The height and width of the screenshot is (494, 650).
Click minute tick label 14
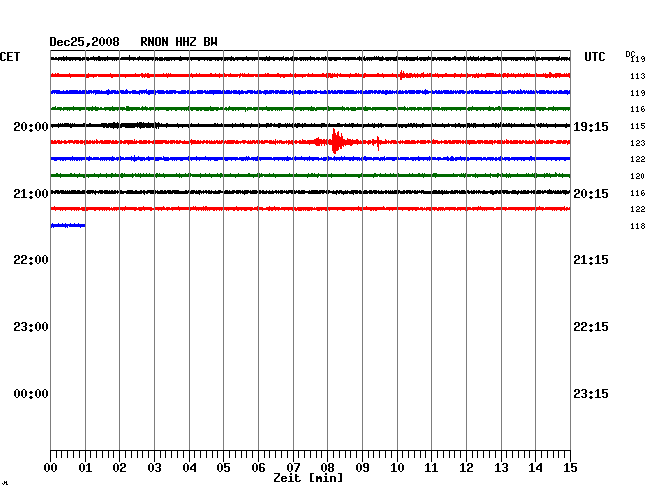point(535,468)
